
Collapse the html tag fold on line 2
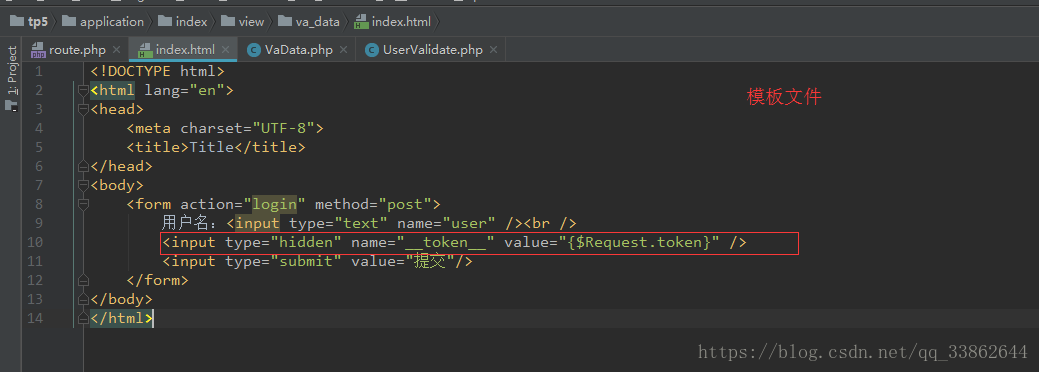pyautogui.click(x=83, y=90)
